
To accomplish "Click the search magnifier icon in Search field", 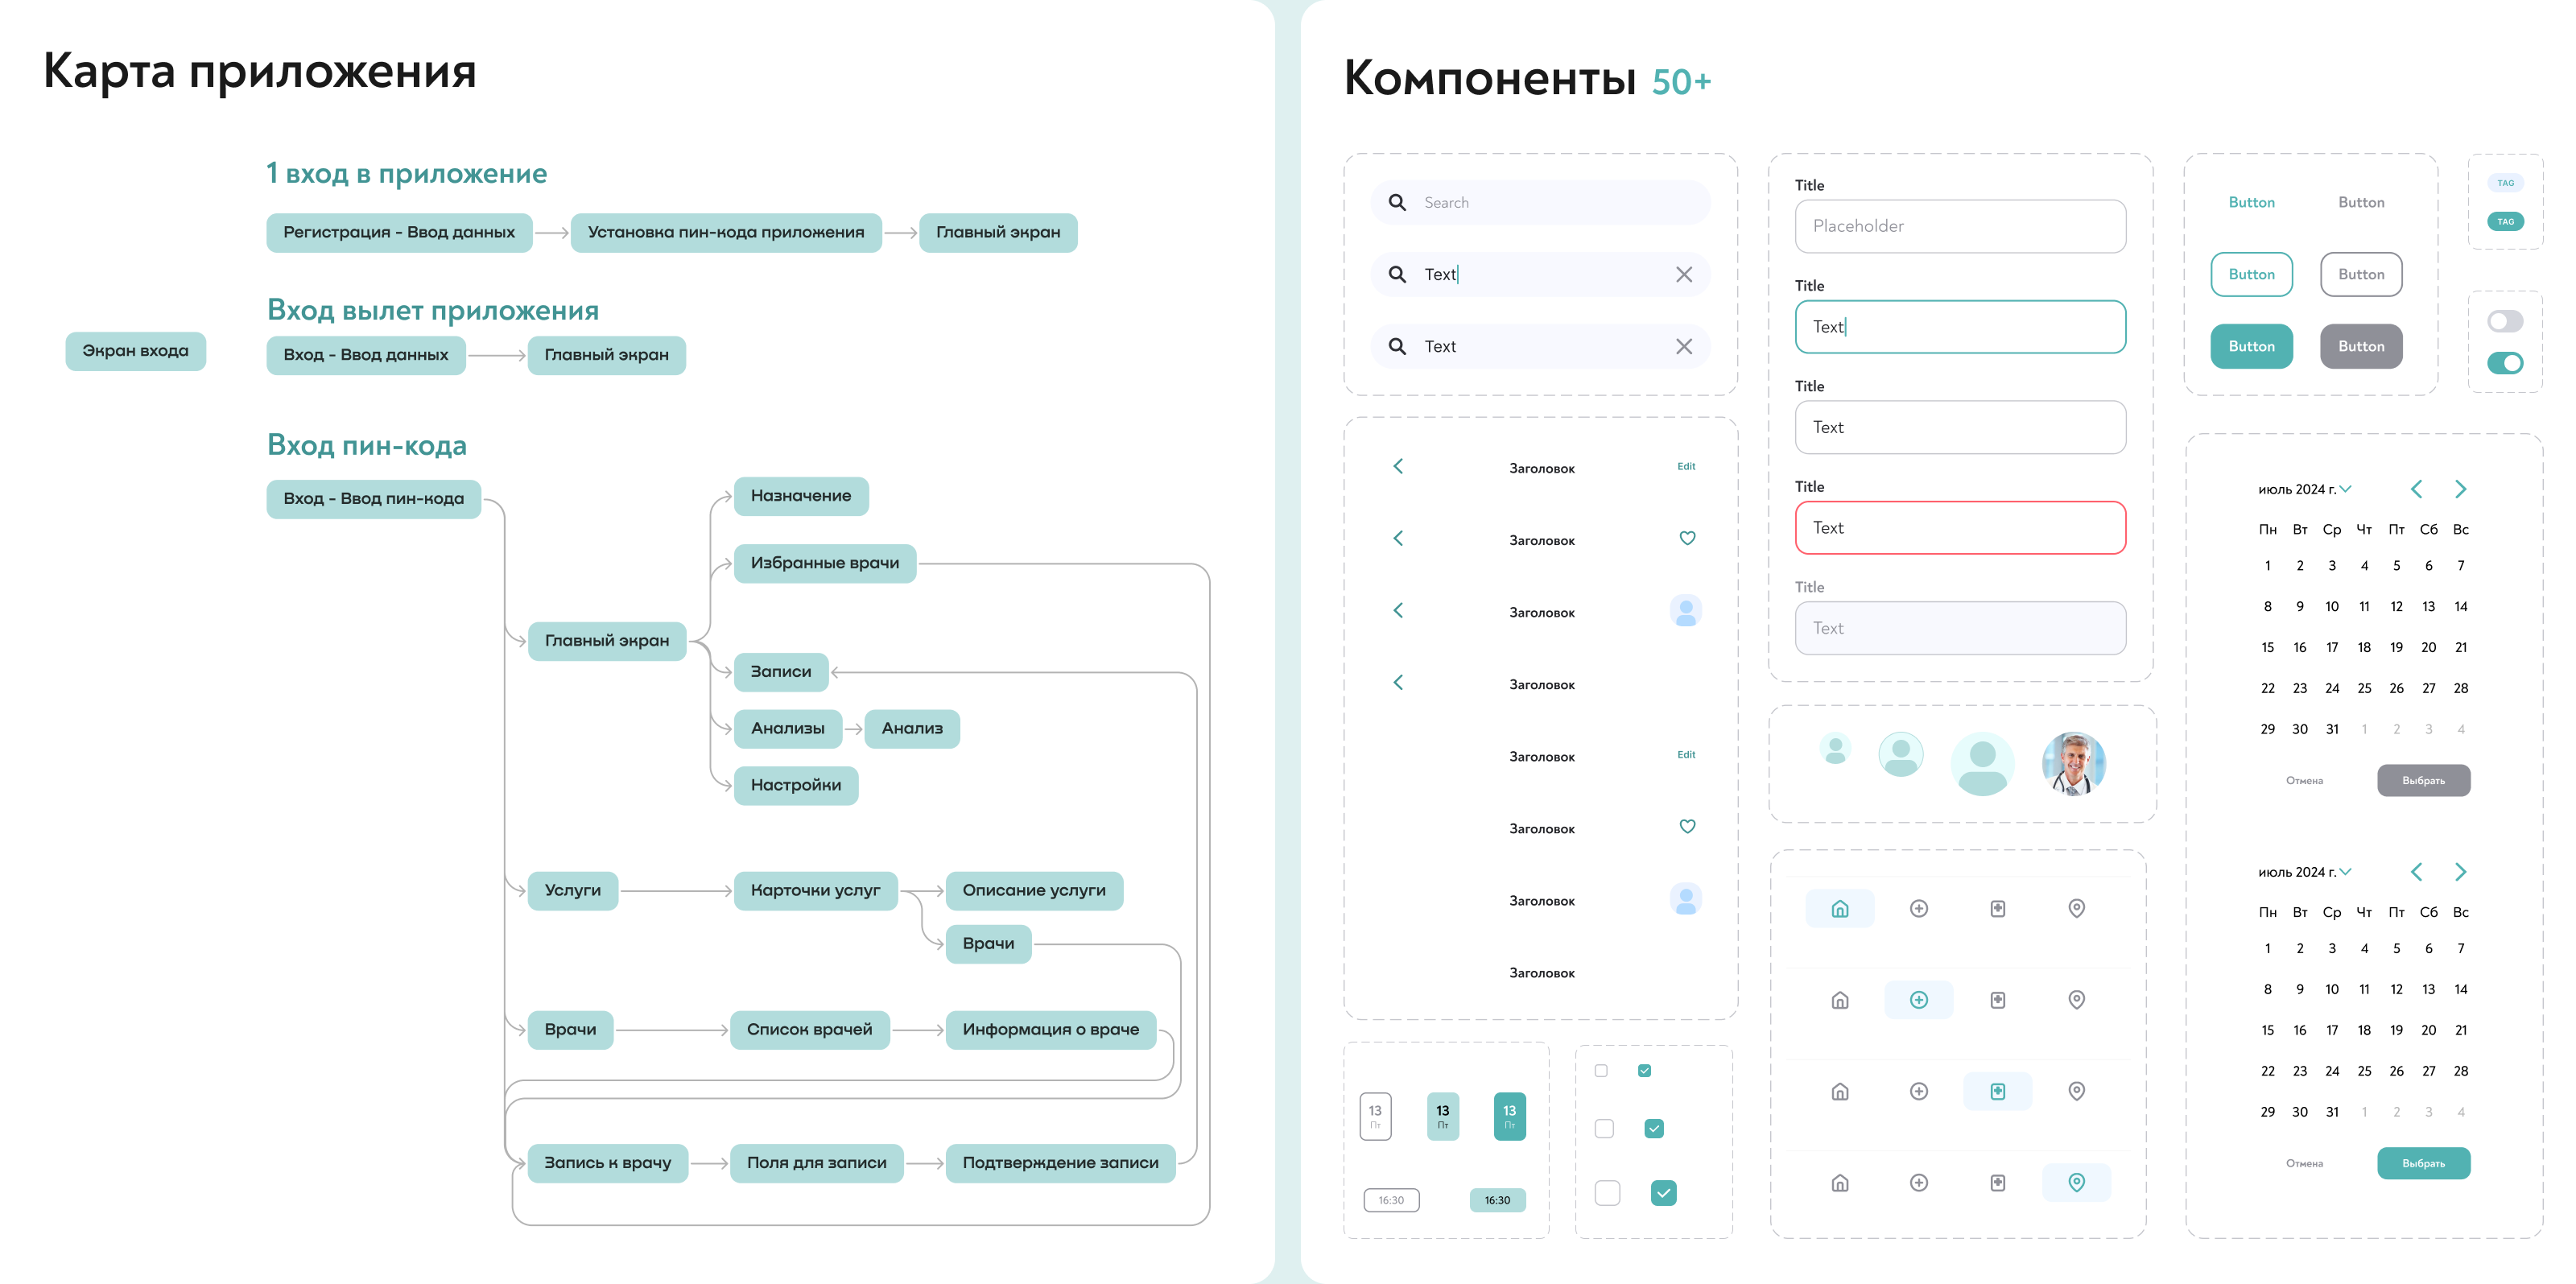I will 1397,202.
